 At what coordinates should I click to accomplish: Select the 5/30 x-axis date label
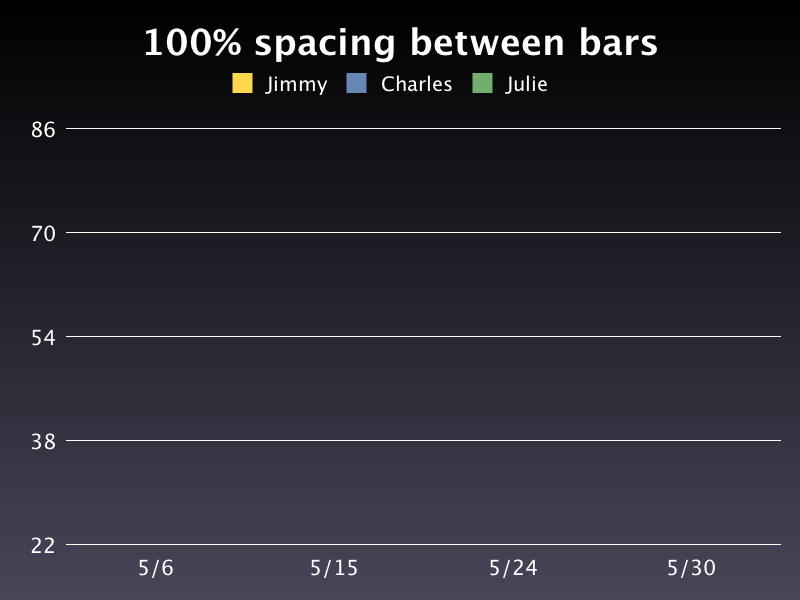point(691,569)
